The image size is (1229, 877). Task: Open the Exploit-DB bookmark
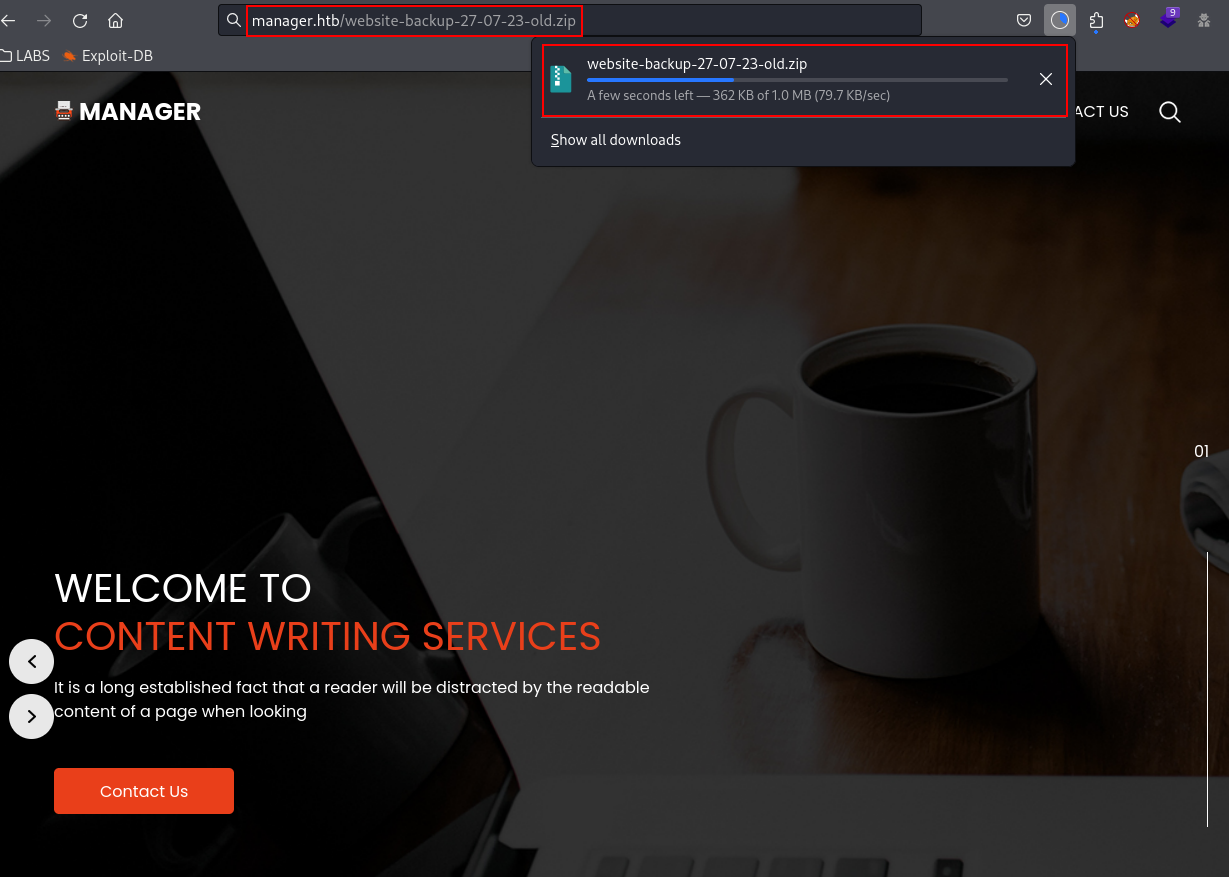[107, 56]
